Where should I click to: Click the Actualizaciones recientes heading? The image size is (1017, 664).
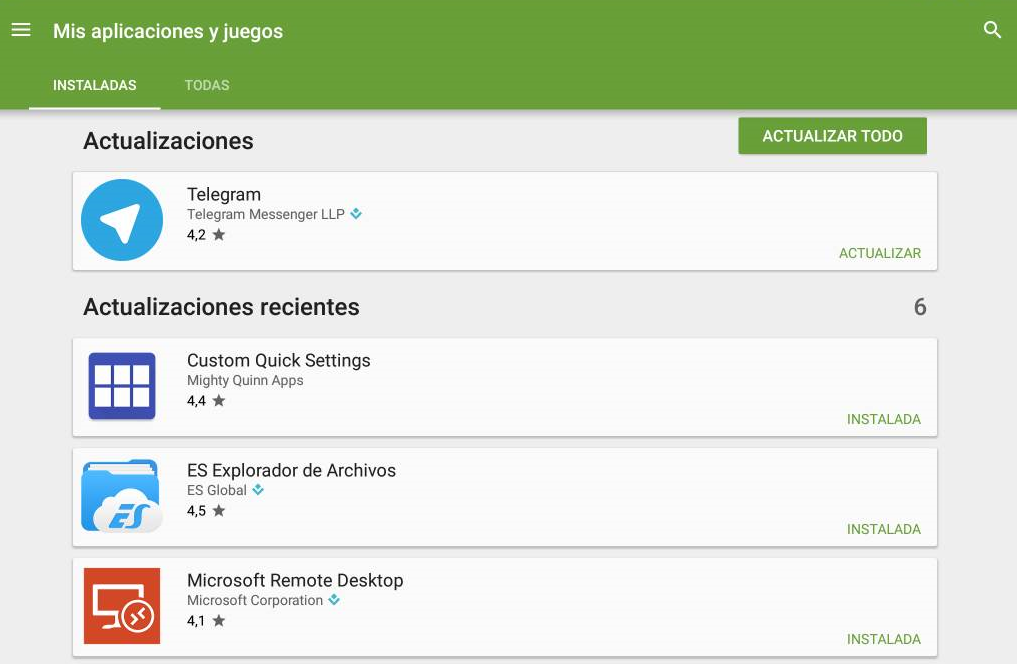(221, 307)
